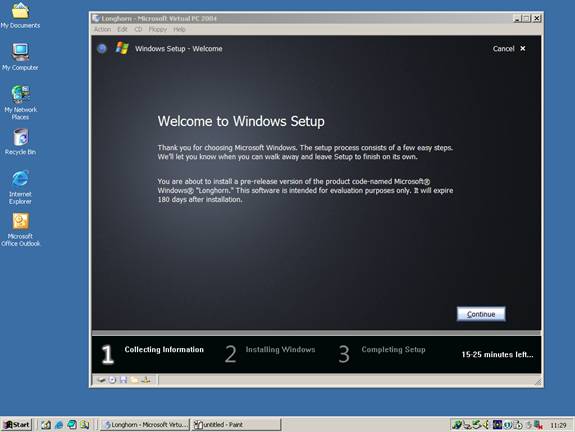Click step 2 Installing Windows label
Image resolution: width=575 pixels, height=432 pixels.
pos(280,349)
